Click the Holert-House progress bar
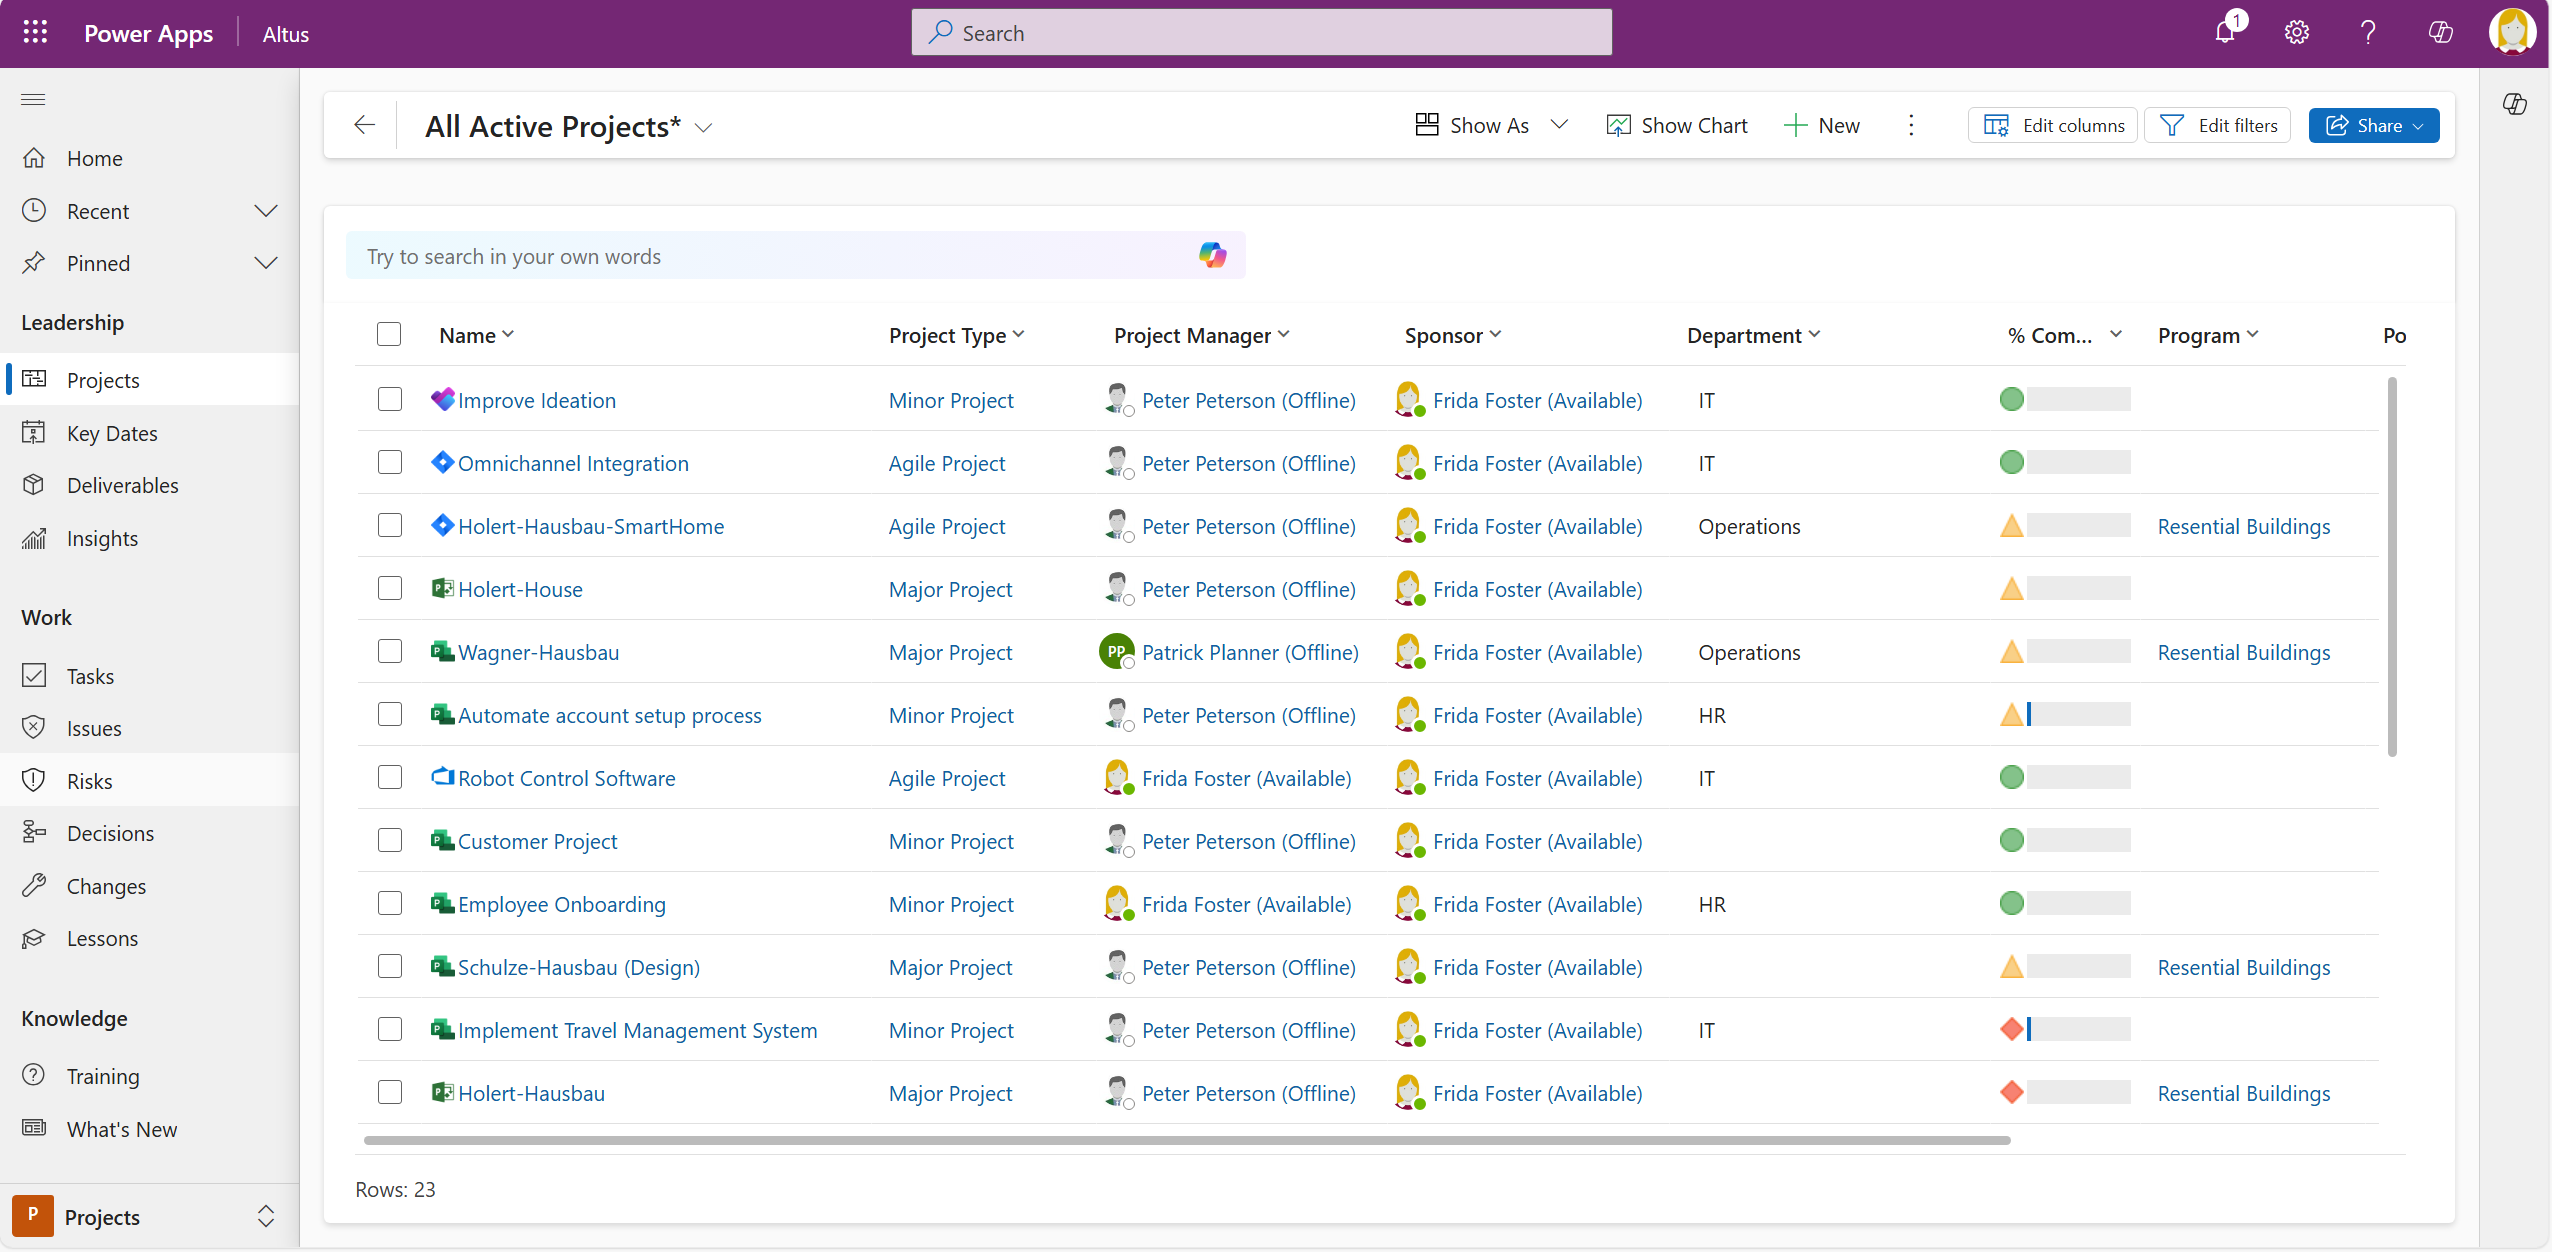The height and width of the screenshot is (1252, 2552). [2078, 588]
